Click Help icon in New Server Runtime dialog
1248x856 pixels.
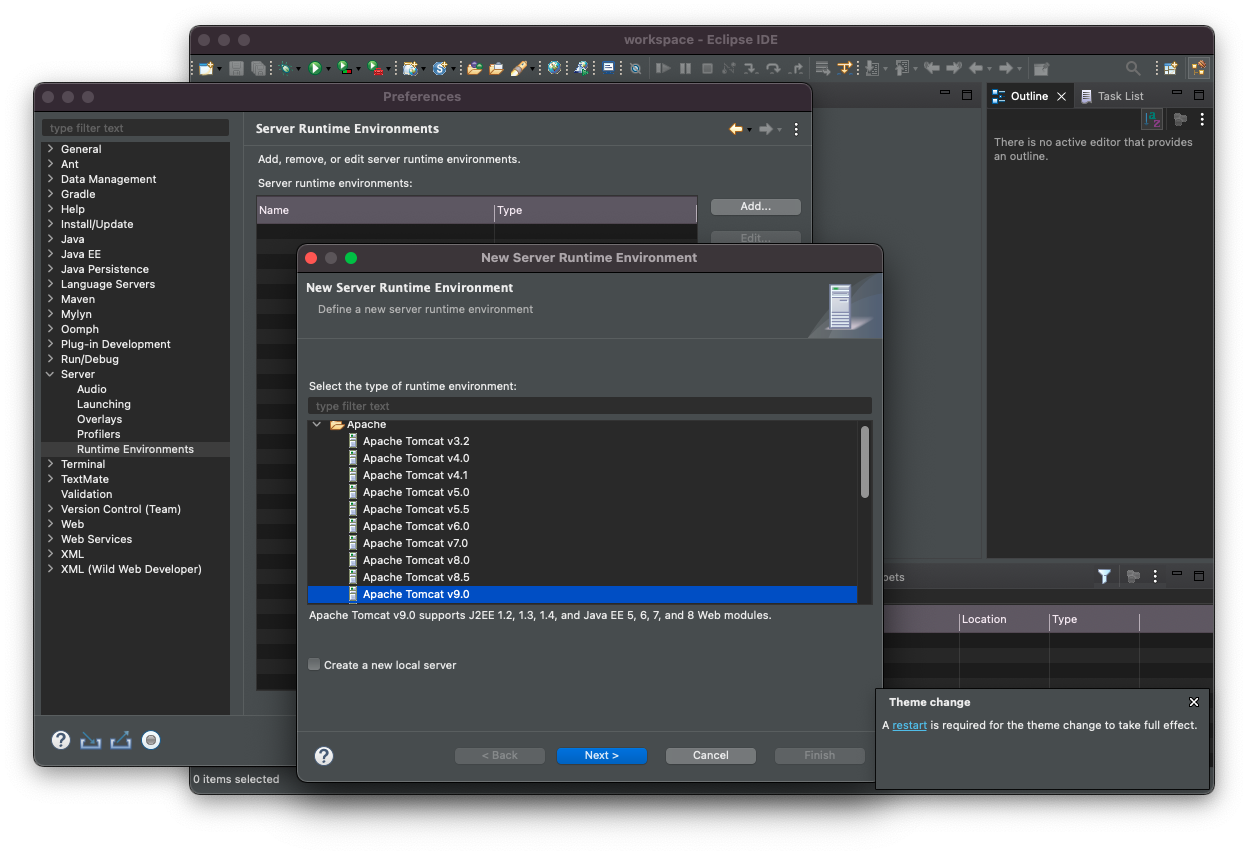324,756
